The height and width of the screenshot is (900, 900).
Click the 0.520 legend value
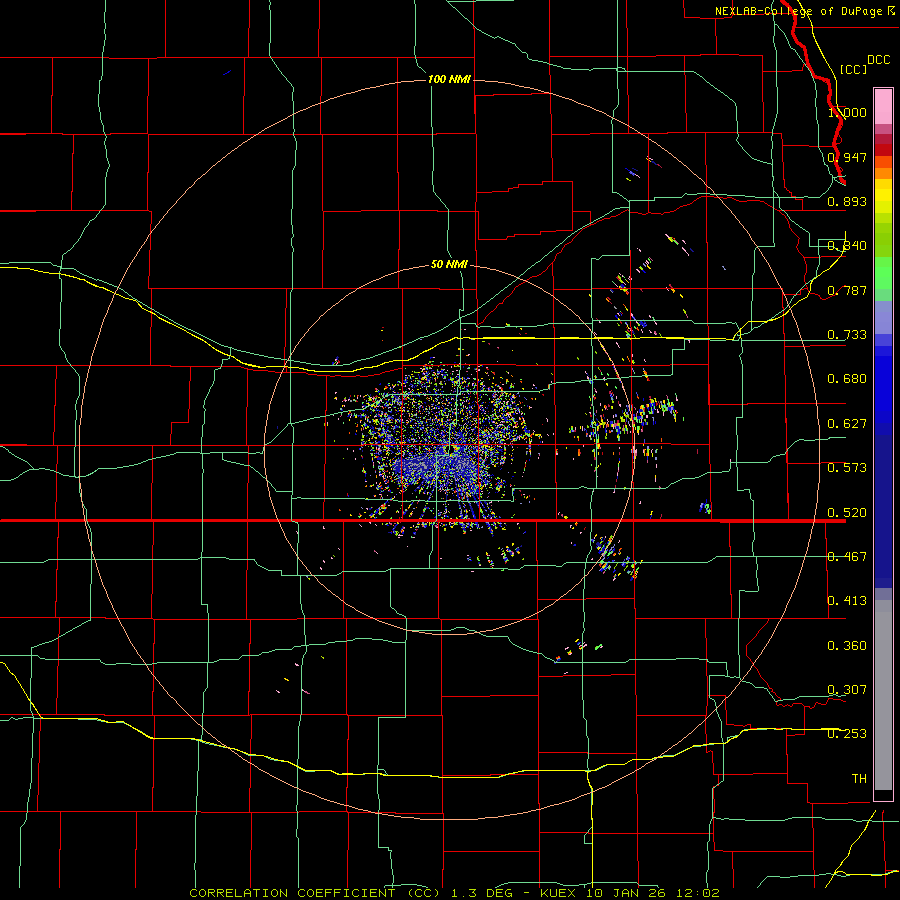847,513
